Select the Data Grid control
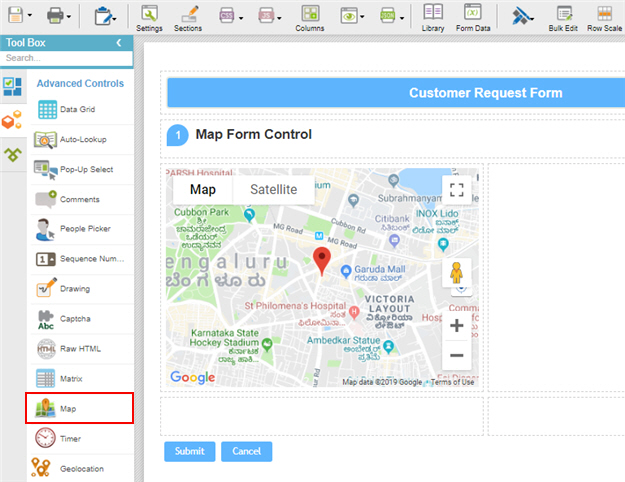625x482 pixels. click(82, 110)
